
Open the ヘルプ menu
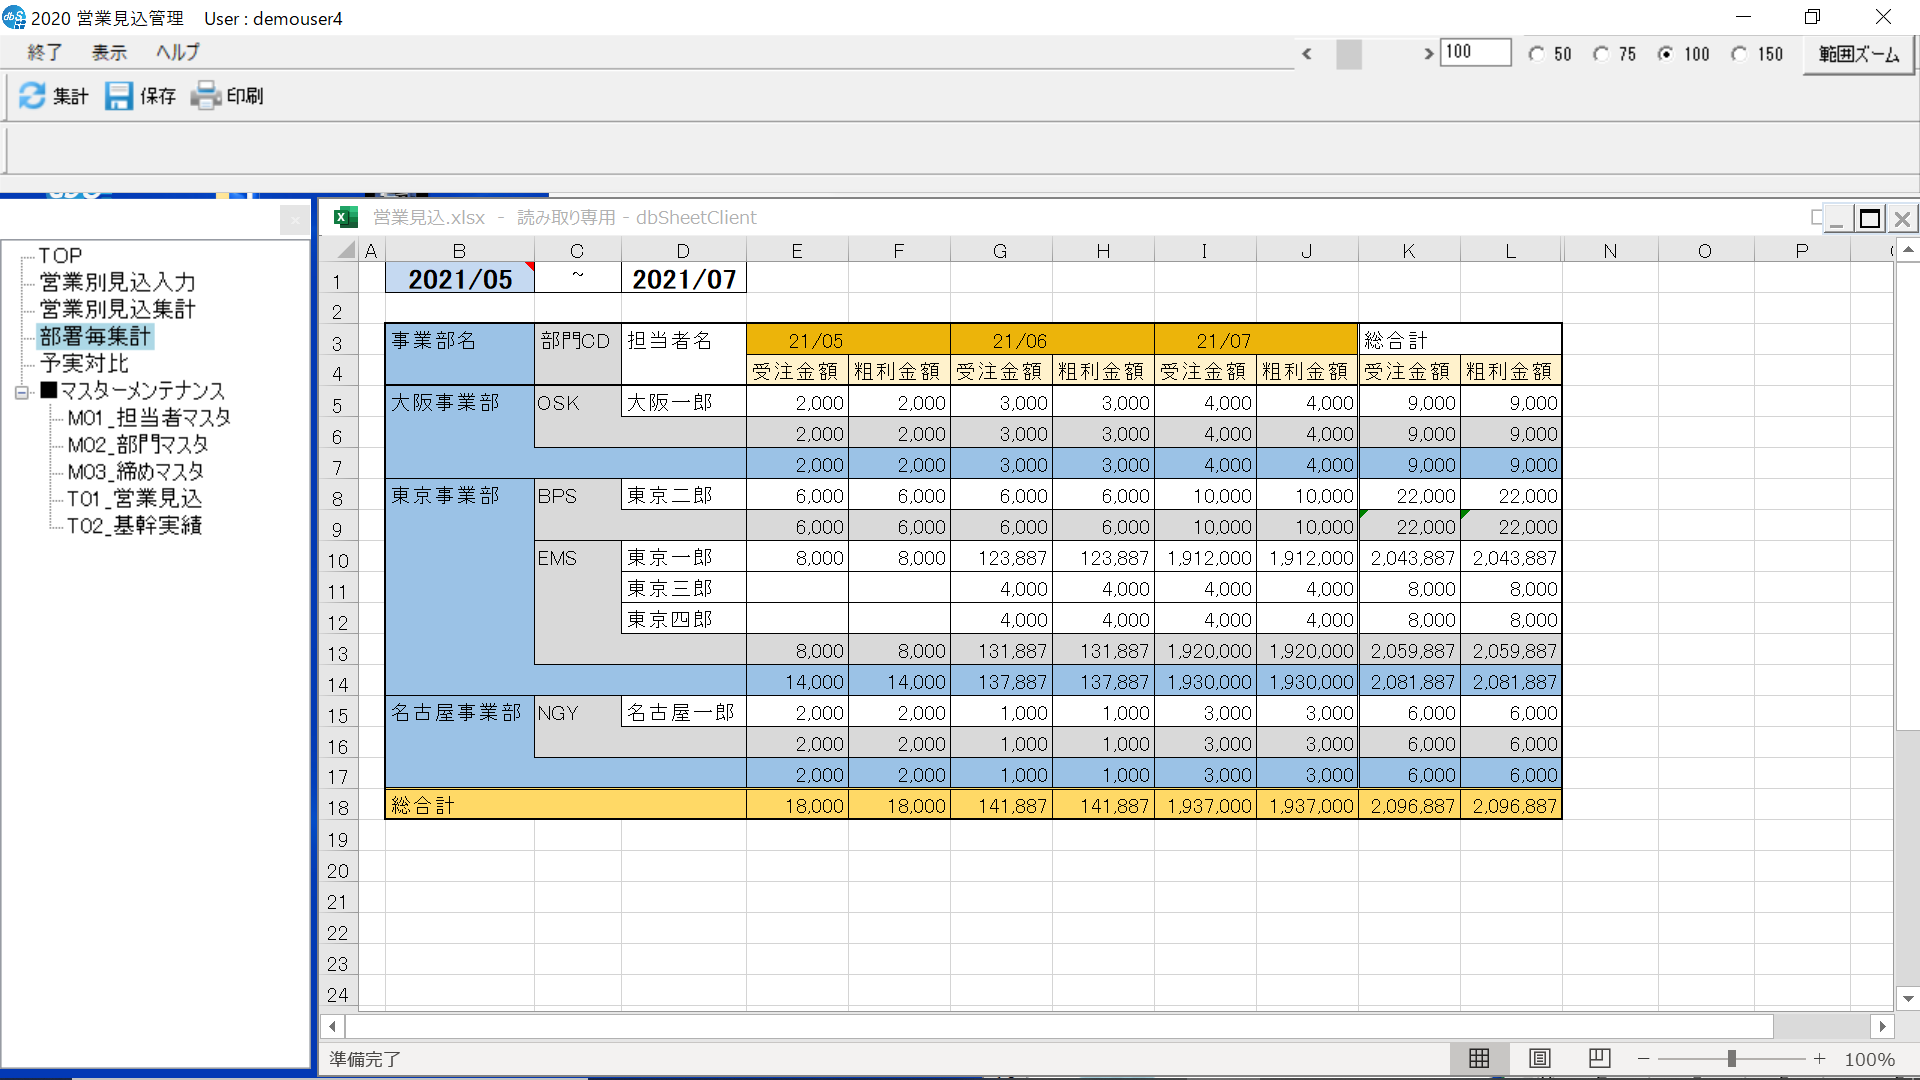point(177,52)
